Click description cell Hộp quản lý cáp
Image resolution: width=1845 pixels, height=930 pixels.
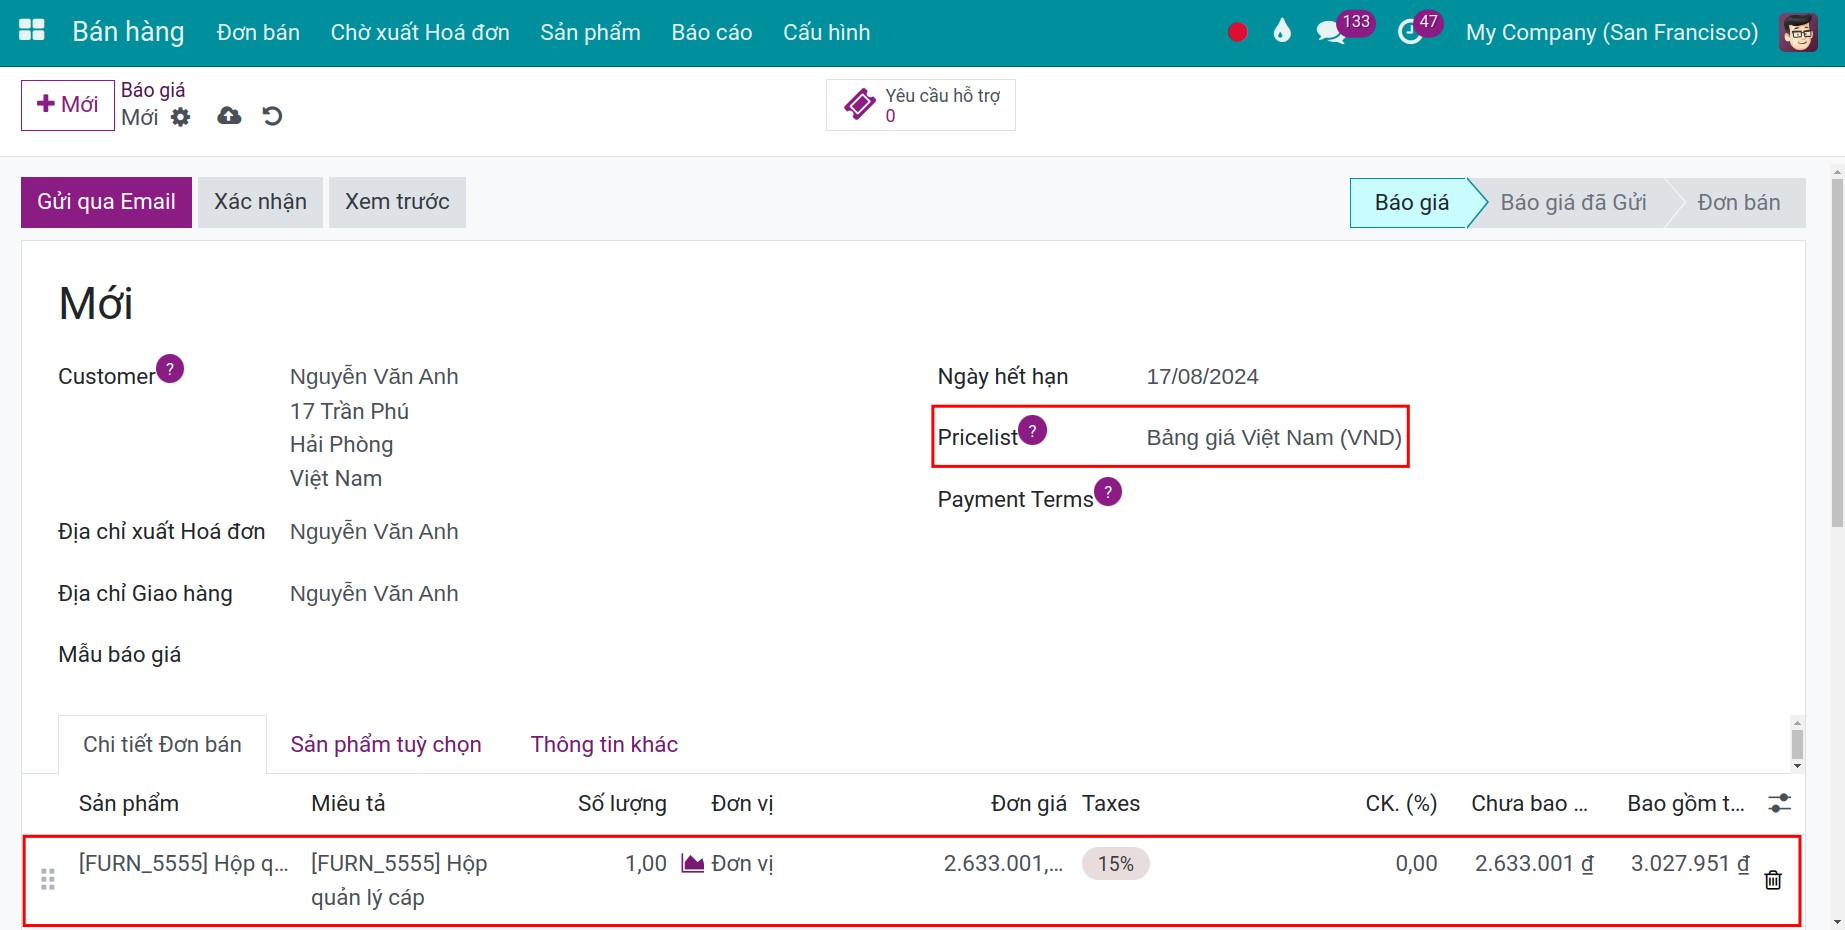pyautogui.click(x=399, y=880)
